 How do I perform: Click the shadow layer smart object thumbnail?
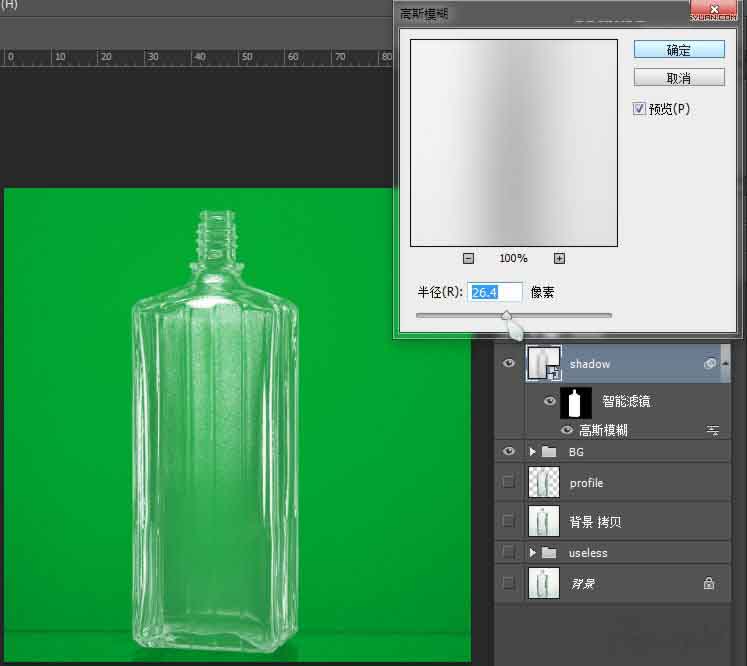pyautogui.click(x=544, y=363)
